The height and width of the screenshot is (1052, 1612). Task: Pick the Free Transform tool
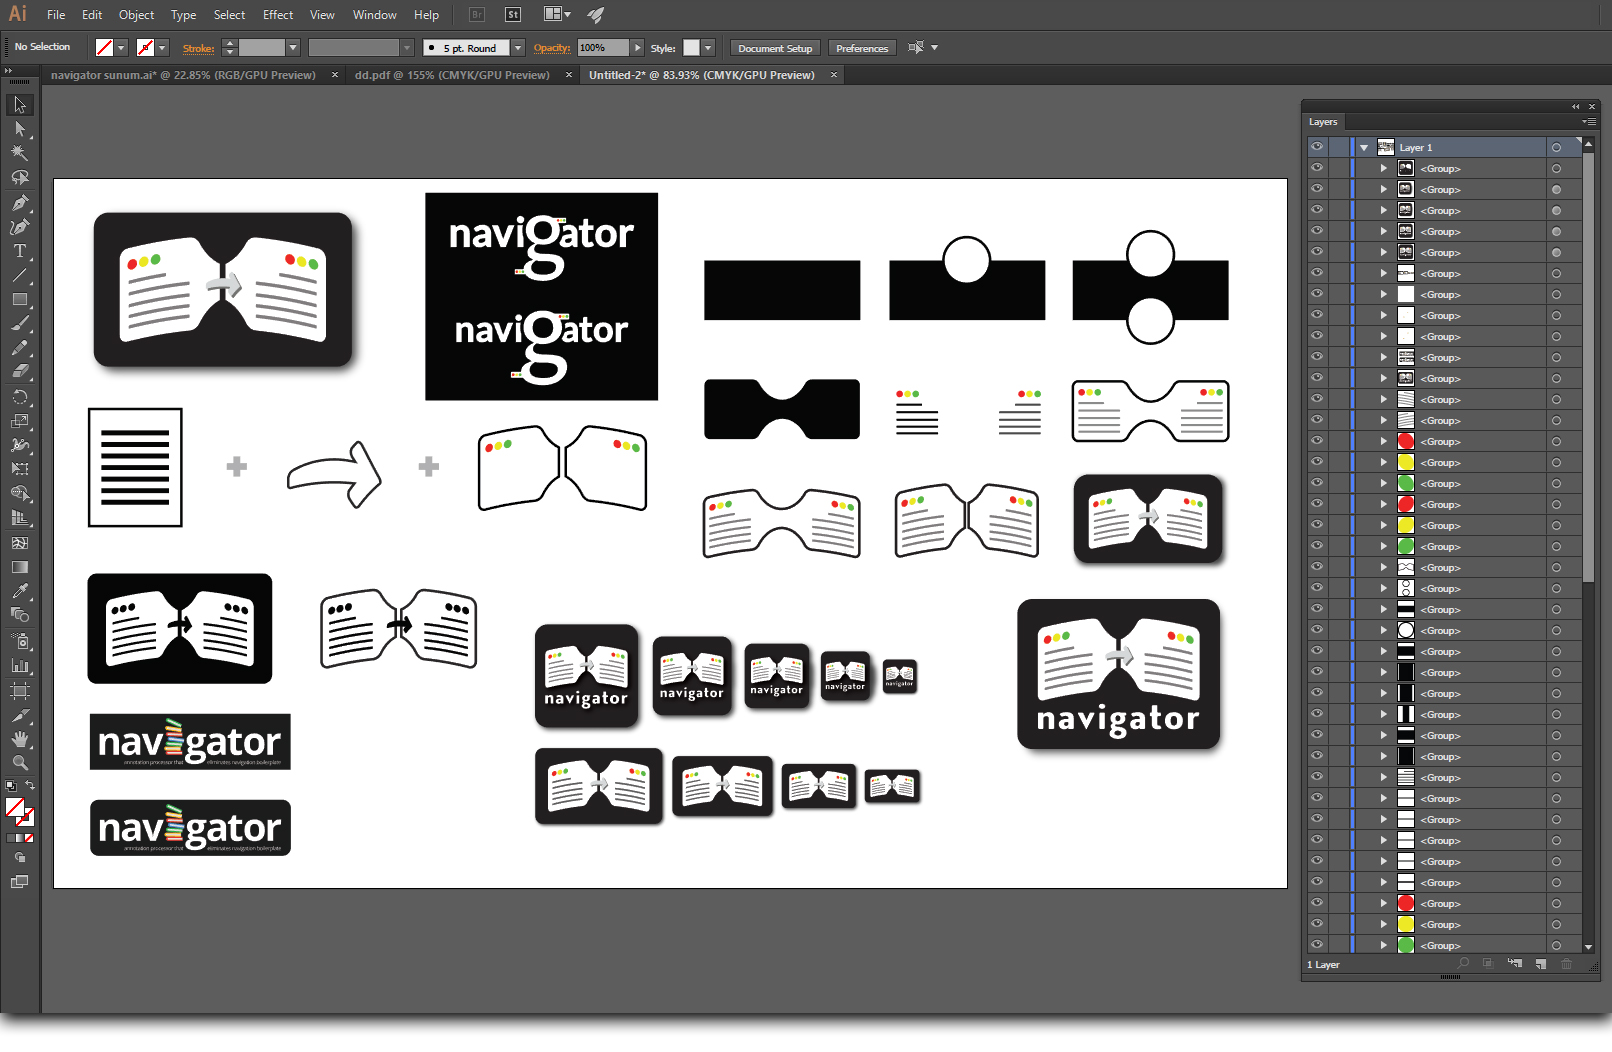pos(20,469)
